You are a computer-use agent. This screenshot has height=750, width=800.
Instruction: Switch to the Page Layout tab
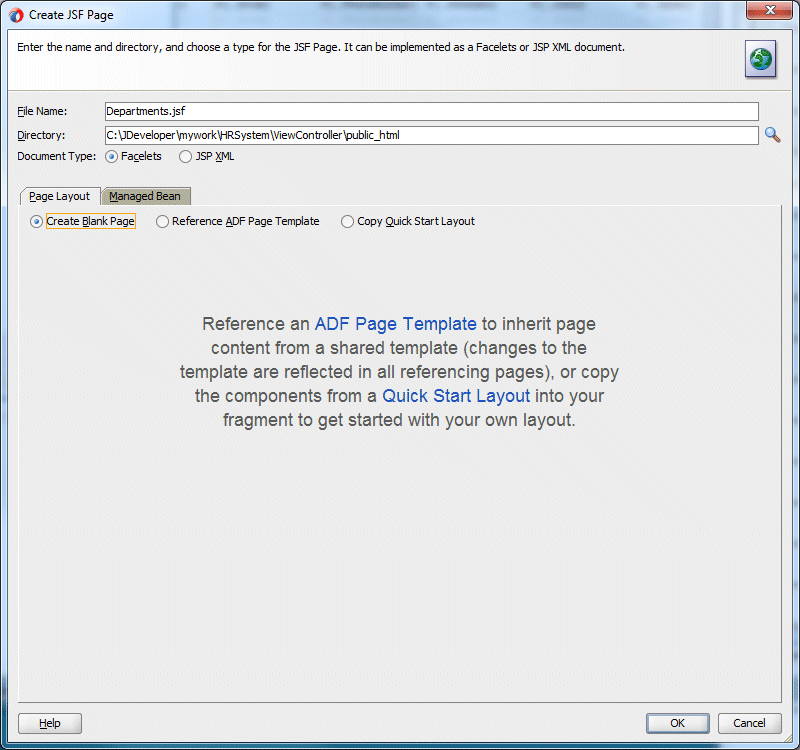coord(60,196)
